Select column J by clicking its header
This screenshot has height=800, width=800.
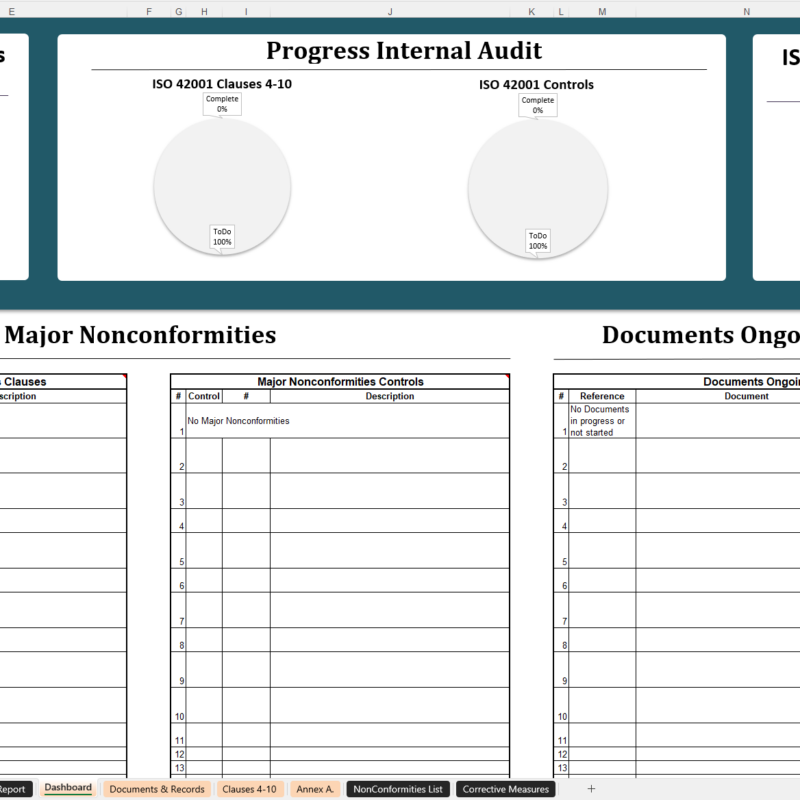tap(390, 11)
